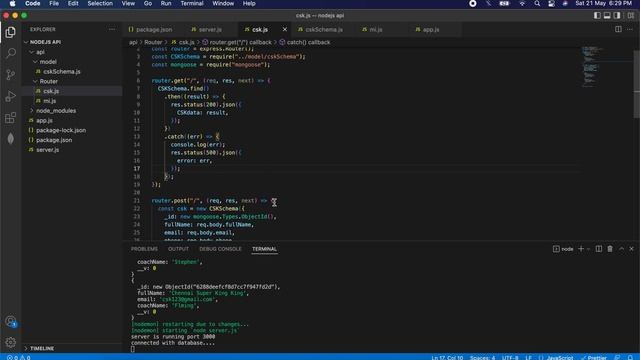Collapse the model folder
Viewport: 640px width, 360px height.
48,62
